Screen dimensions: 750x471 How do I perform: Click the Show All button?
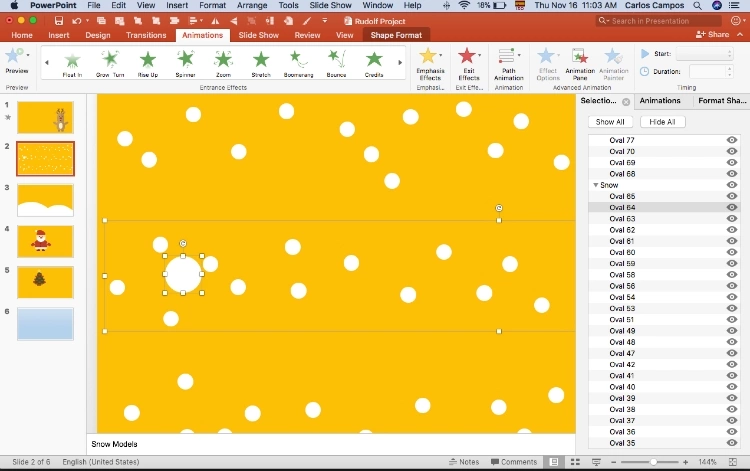[x=610, y=122]
